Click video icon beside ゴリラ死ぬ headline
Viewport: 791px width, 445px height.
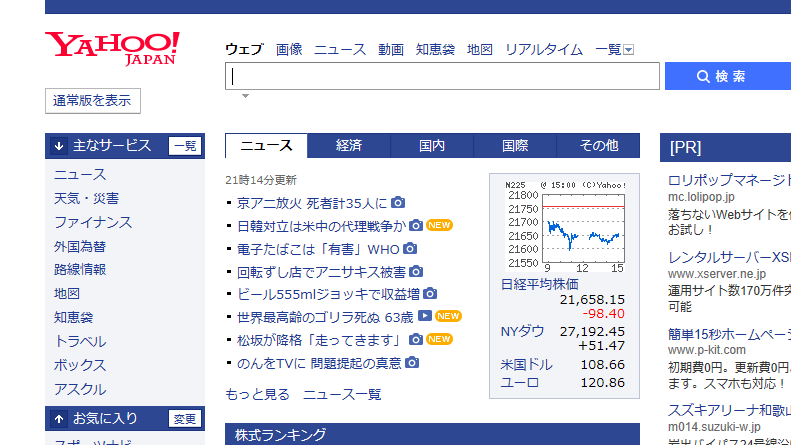pyautogui.click(x=426, y=317)
